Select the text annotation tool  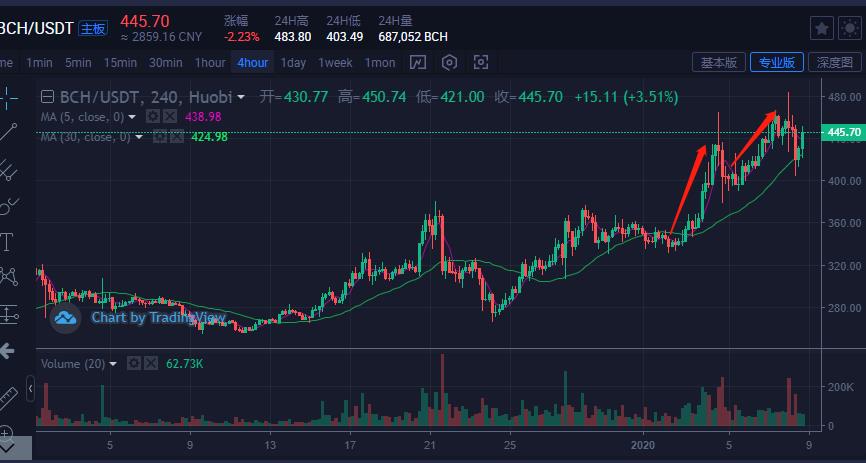[x=7, y=242]
